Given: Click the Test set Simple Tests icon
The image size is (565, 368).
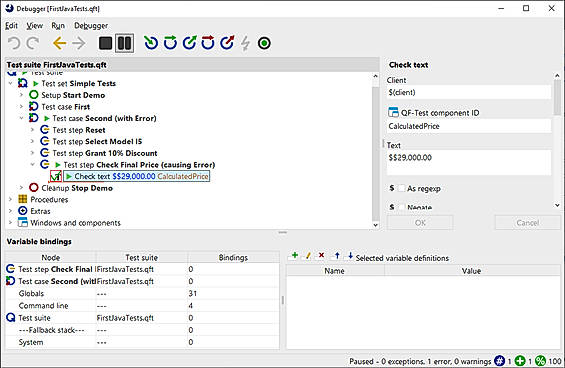Looking at the screenshot, I should point(23,83).
